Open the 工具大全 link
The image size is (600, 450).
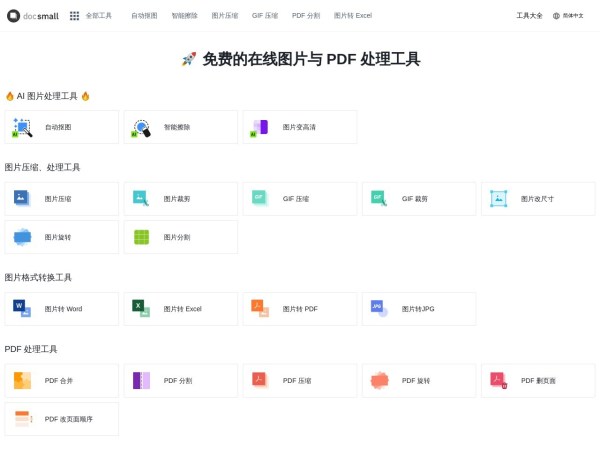pyautogui.click(x=529, y=16)
